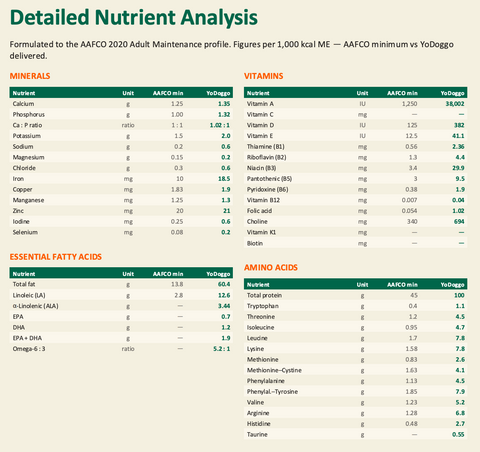Viewport: 480px width, 452px height.
Task: Select the "Omega-6 : 3" row label
Action: pos(29,349)
